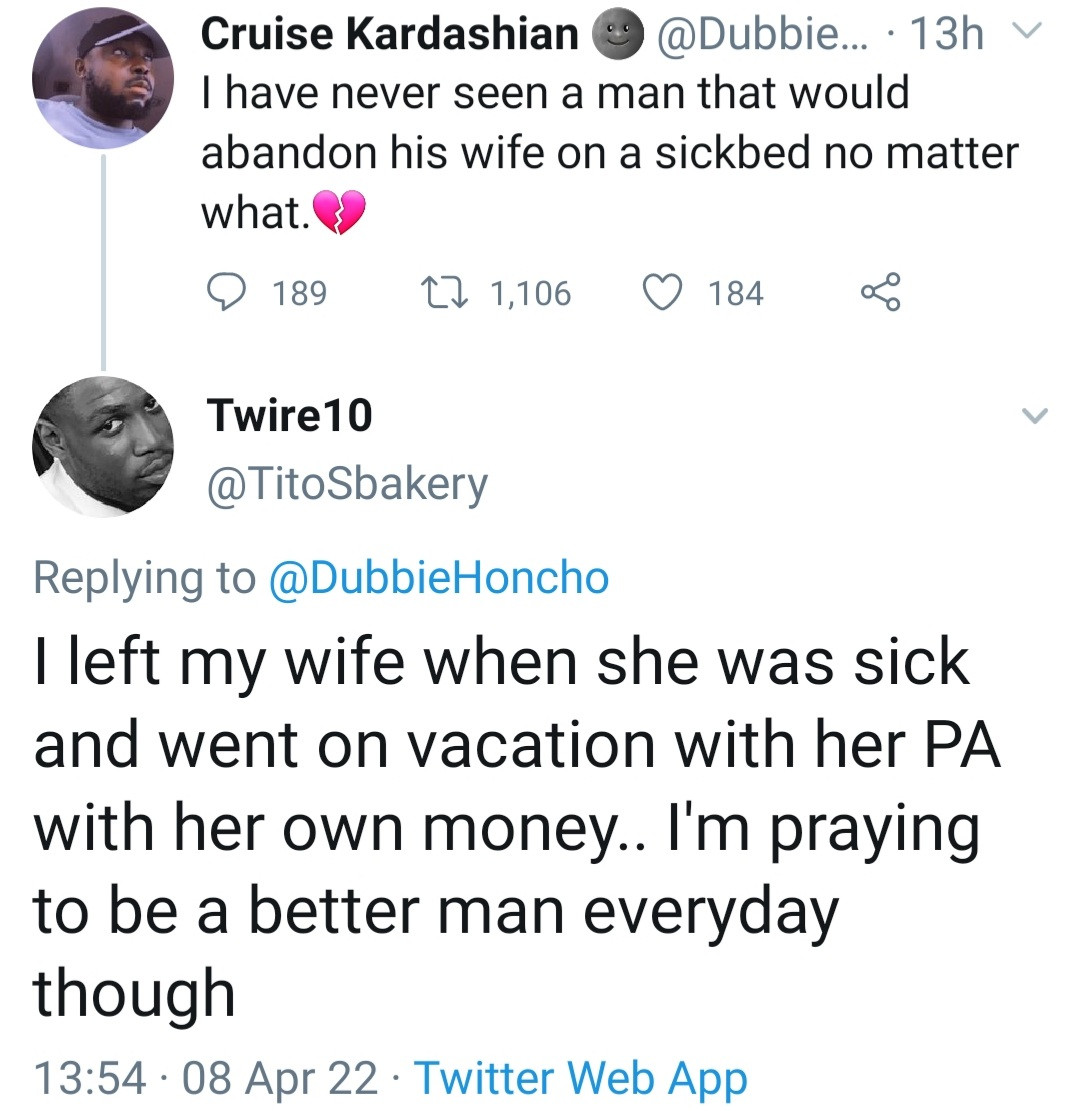Open the Twire10 reply options chevron

pyautogui.click(x=1037, y=415)
